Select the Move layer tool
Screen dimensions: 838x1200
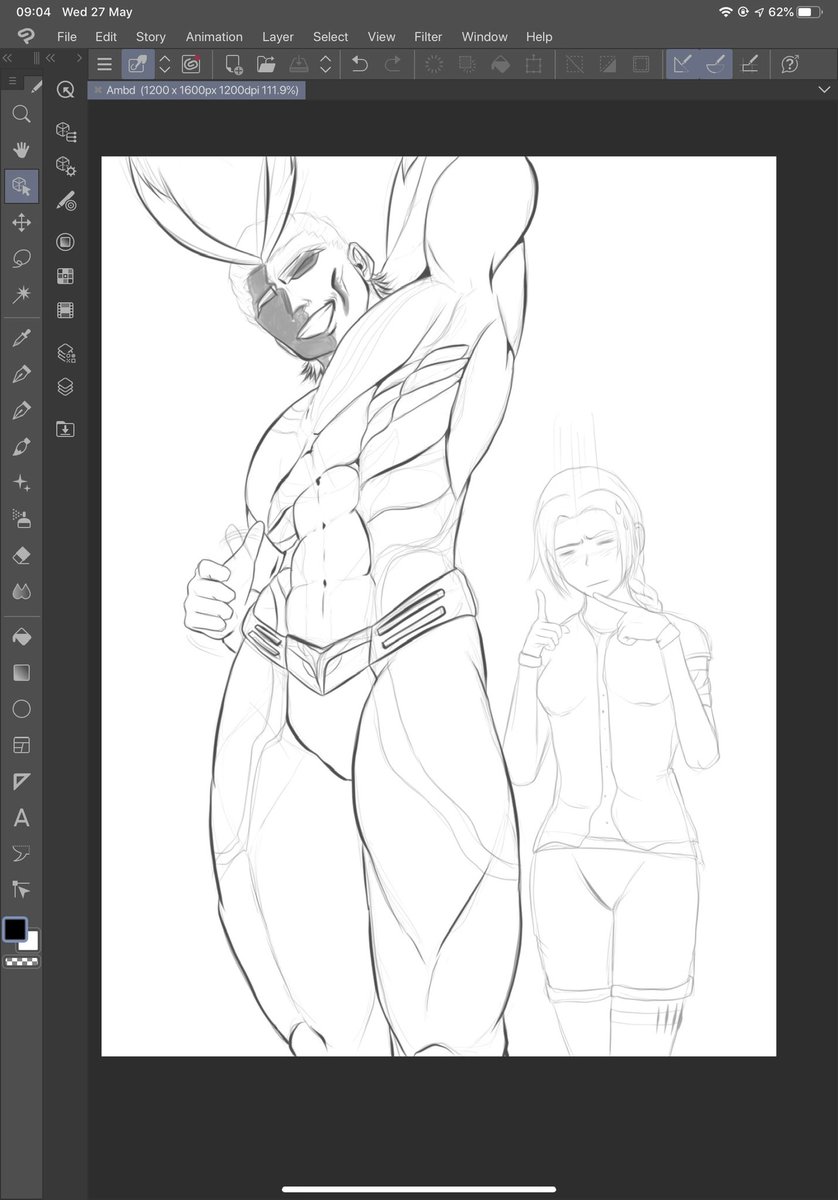[x=21, y=222]
